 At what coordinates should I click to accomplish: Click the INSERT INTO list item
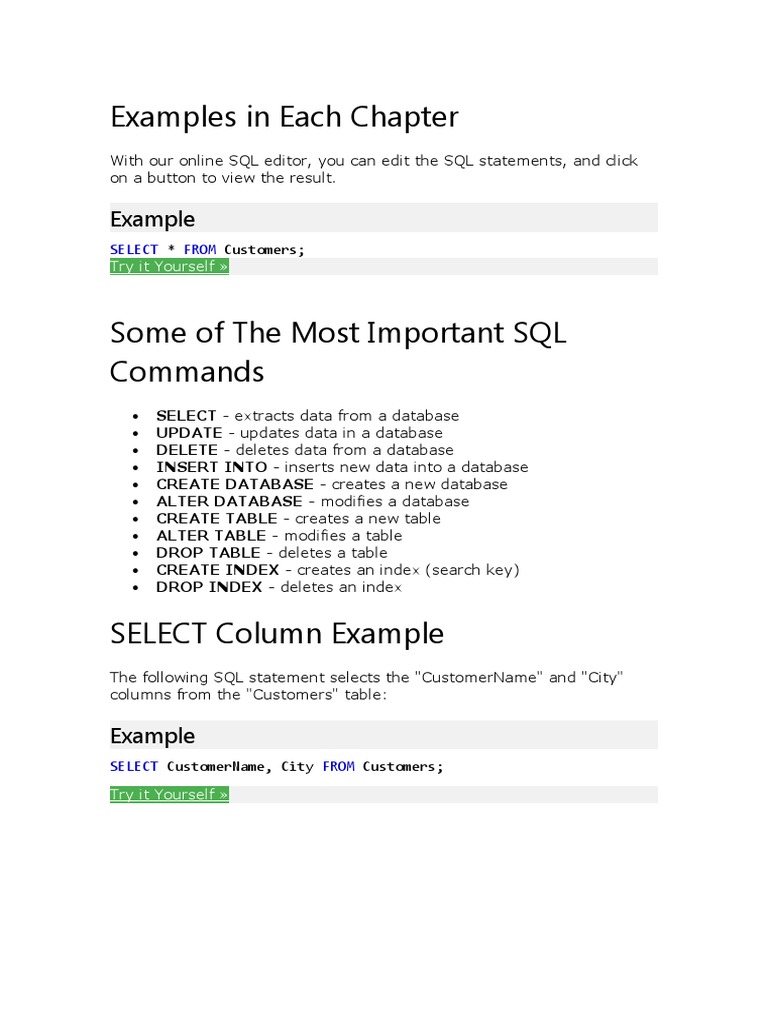(342, 467)
